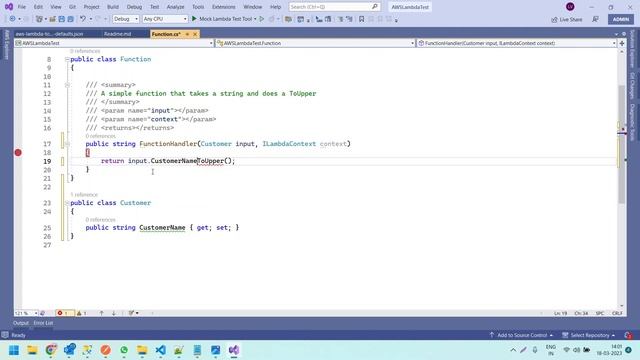
Task: Open the Feedback icon next to Live Share
Action: click(x=596, y=19)
